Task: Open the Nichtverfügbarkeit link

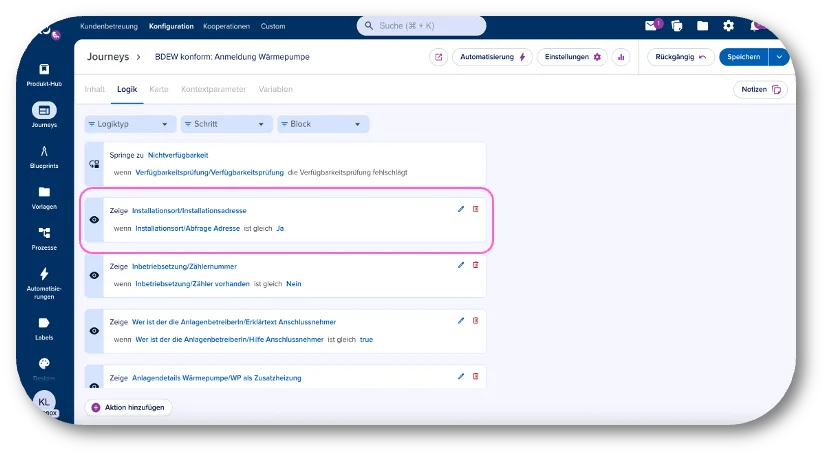Action: (x=178, y=155)
